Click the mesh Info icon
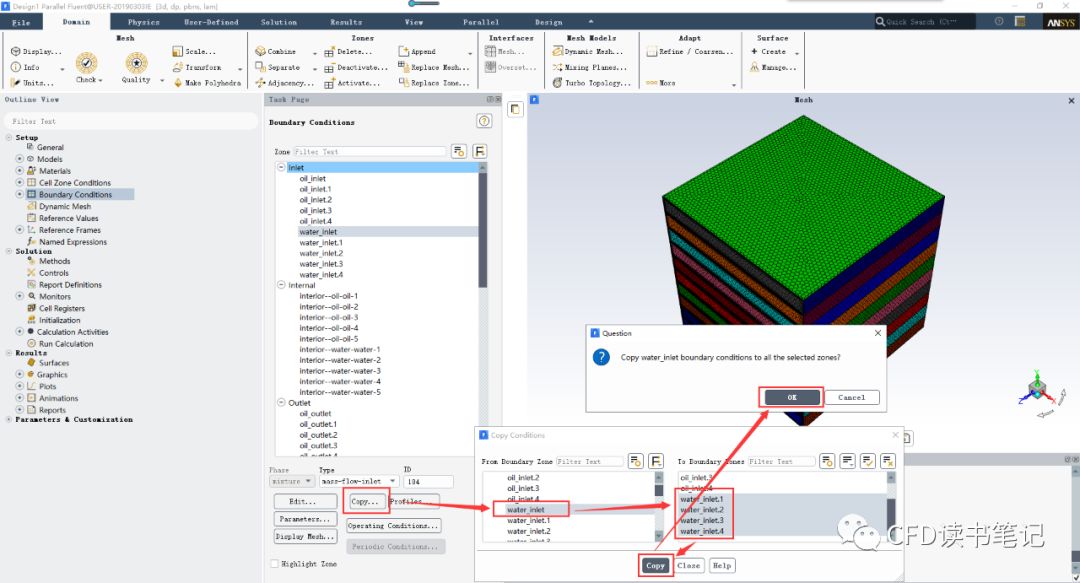 16,68
